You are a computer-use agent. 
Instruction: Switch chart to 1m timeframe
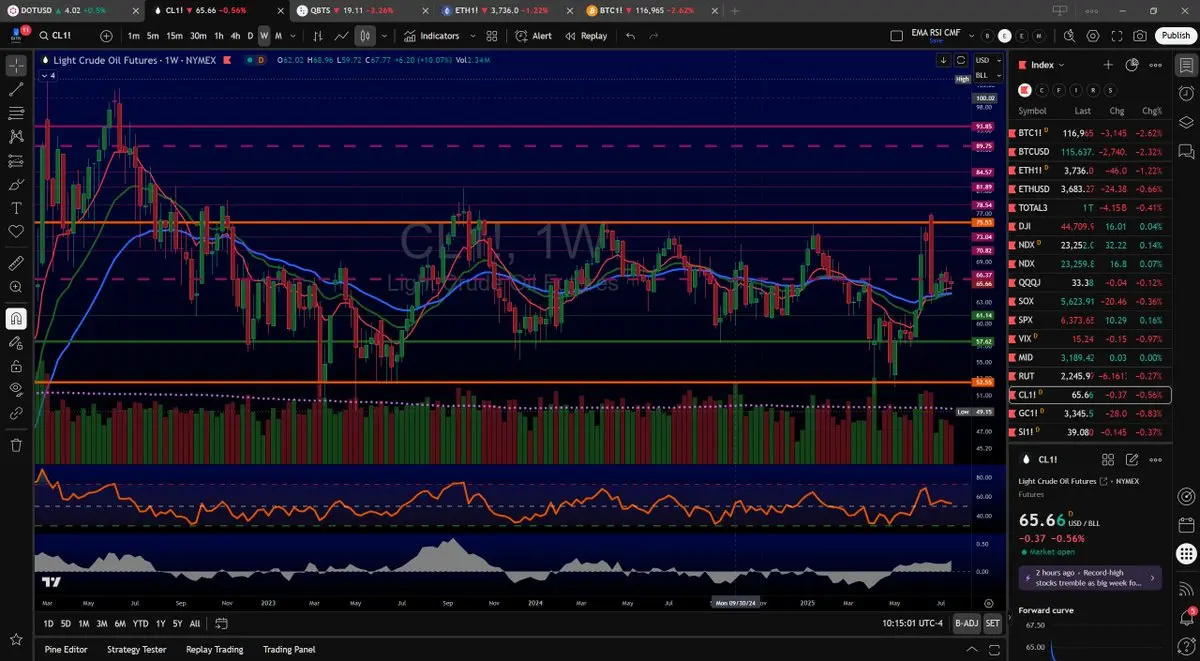134,35
